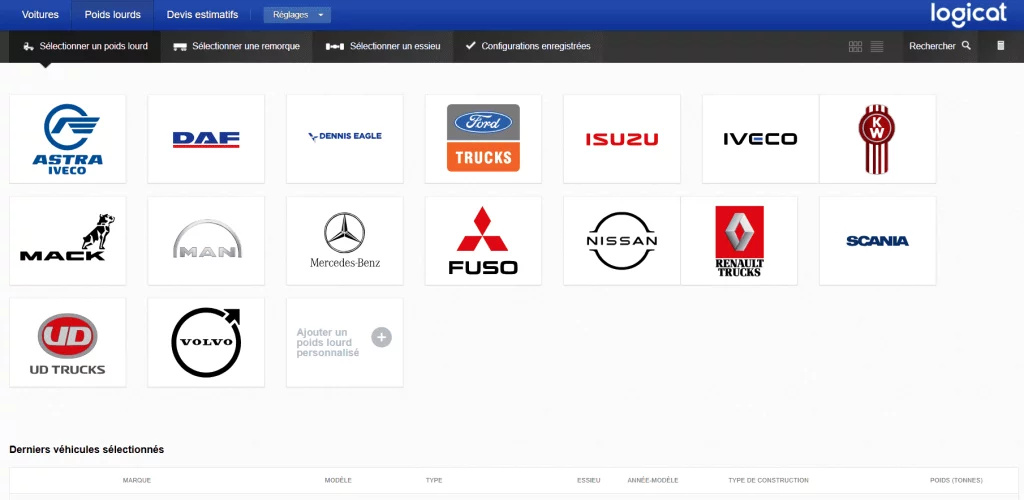Open Sélectionner une remorque section
Viewport: 1024px width, 500px height.
[236, 46]
